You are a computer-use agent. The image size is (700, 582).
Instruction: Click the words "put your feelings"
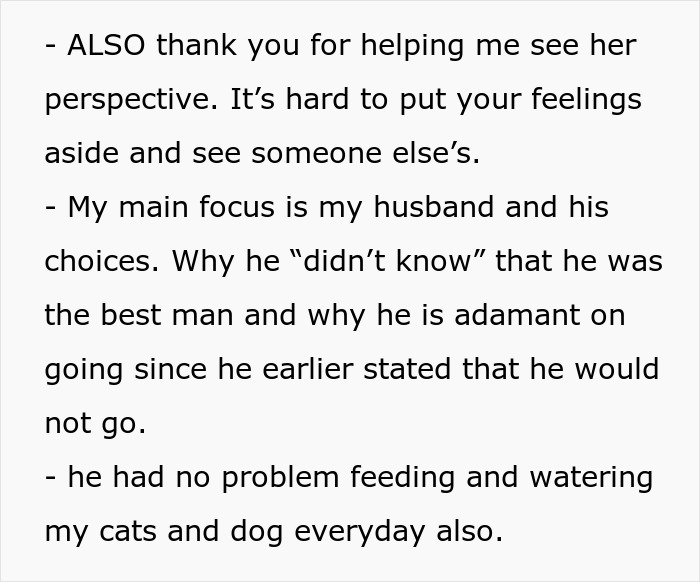click(521, 100)
